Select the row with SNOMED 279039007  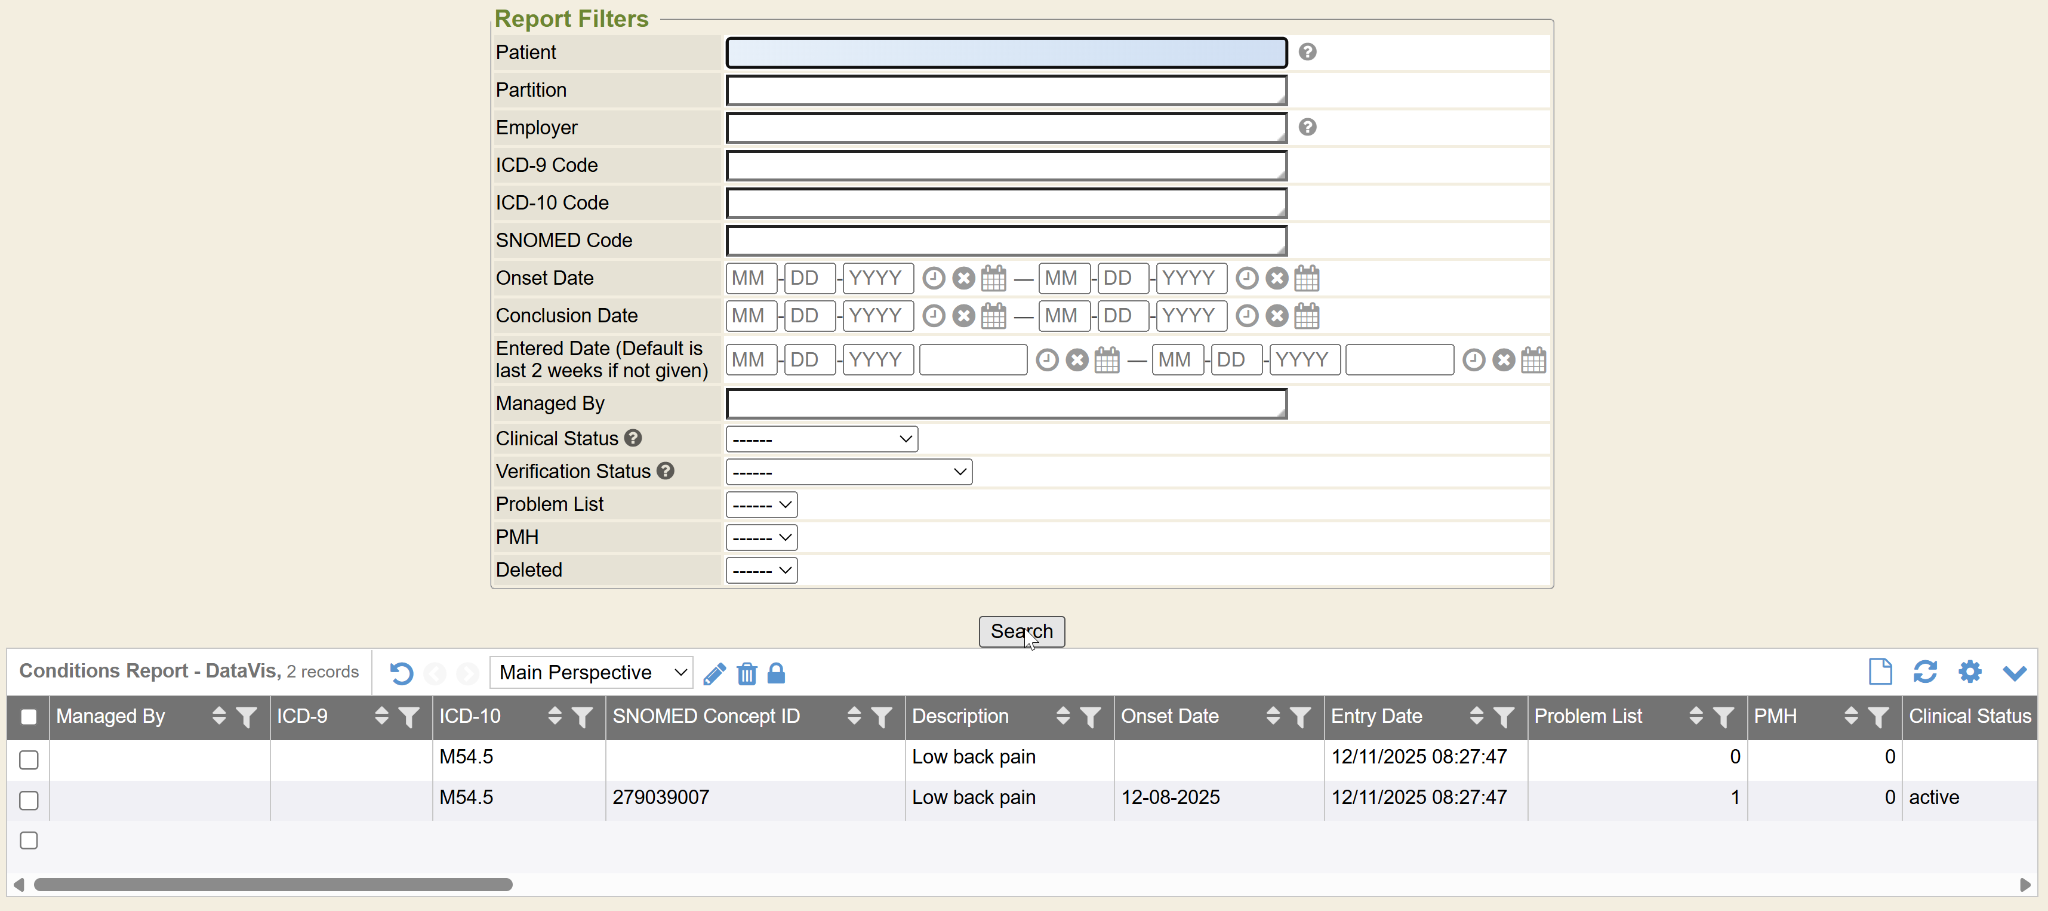coord(29,800)
